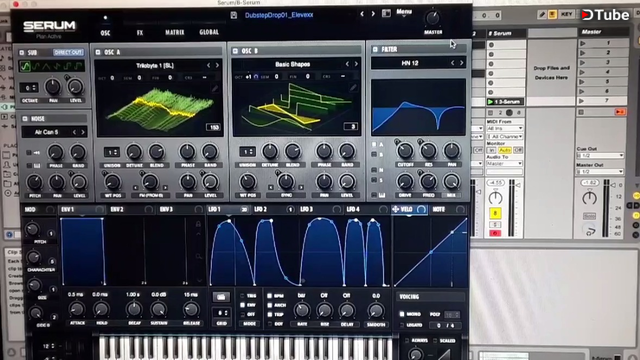Toggle LFO TRIP checkbox
640x360 pixels.
point(269,315)
